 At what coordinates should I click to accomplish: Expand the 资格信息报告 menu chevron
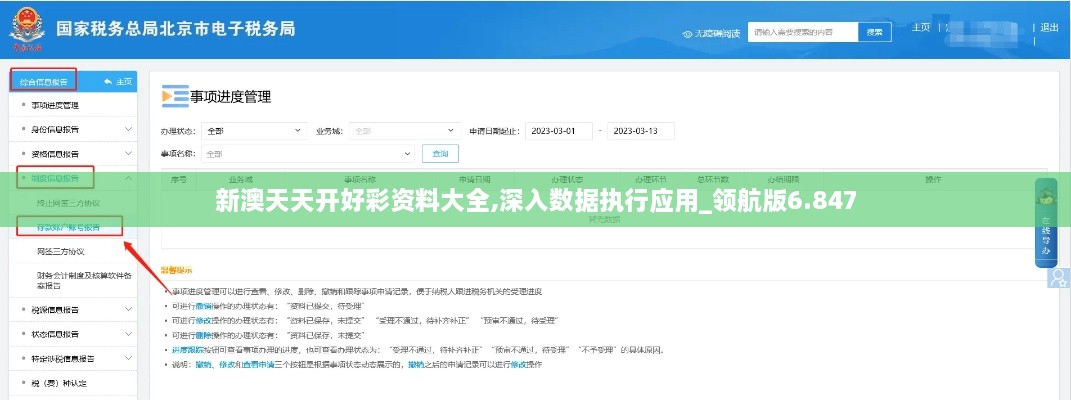128,154
